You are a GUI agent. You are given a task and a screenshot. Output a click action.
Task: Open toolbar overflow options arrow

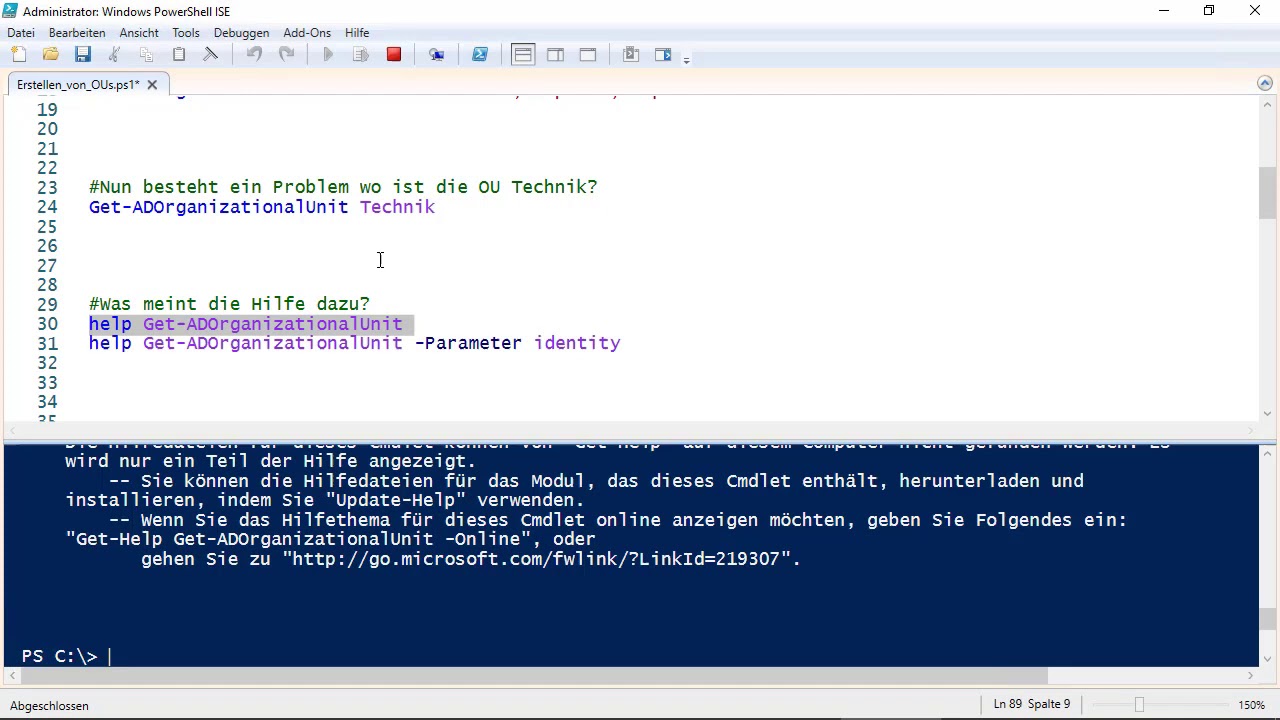point(686,60)
